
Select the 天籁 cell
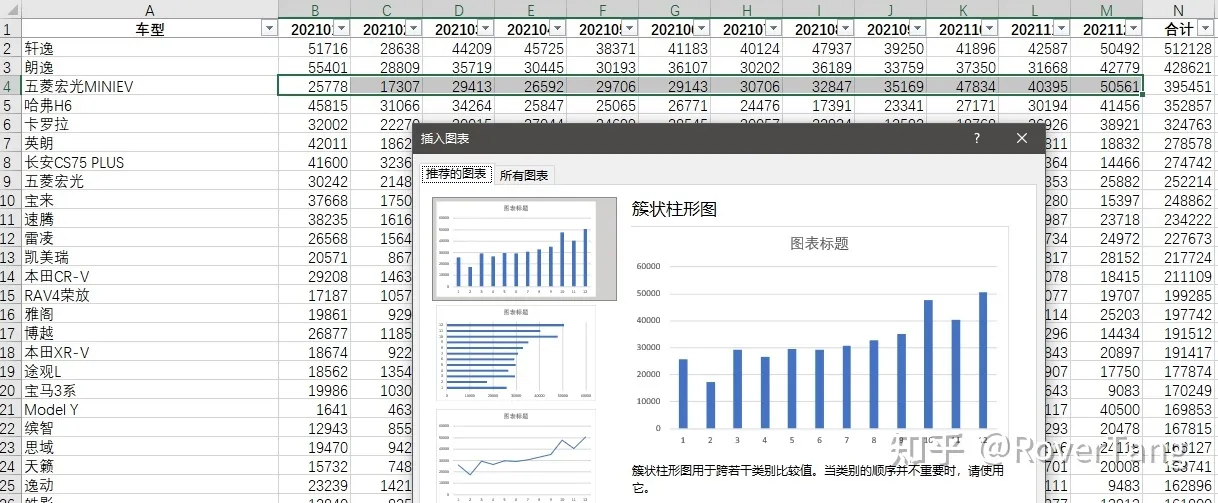150,466
